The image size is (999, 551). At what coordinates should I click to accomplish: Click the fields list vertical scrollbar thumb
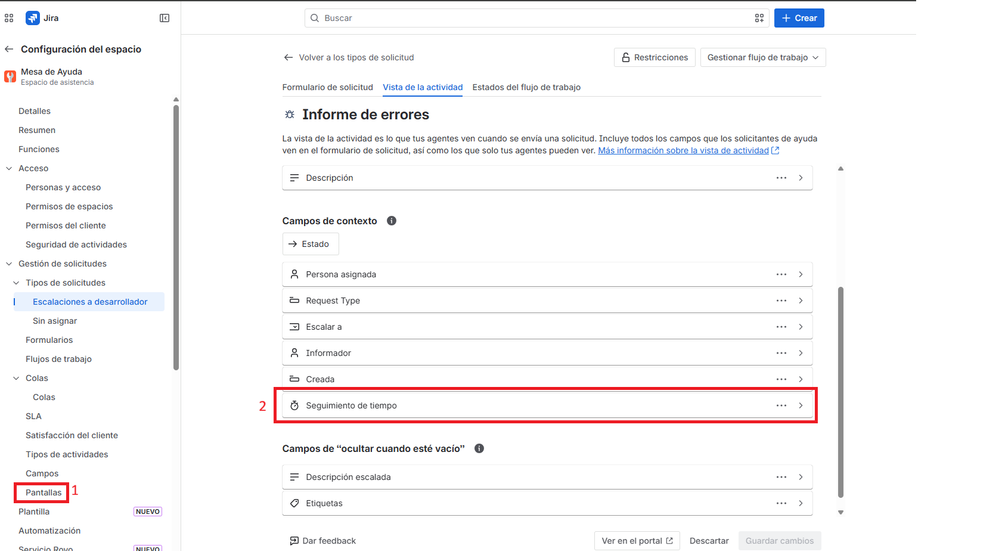tap(840, 392)
